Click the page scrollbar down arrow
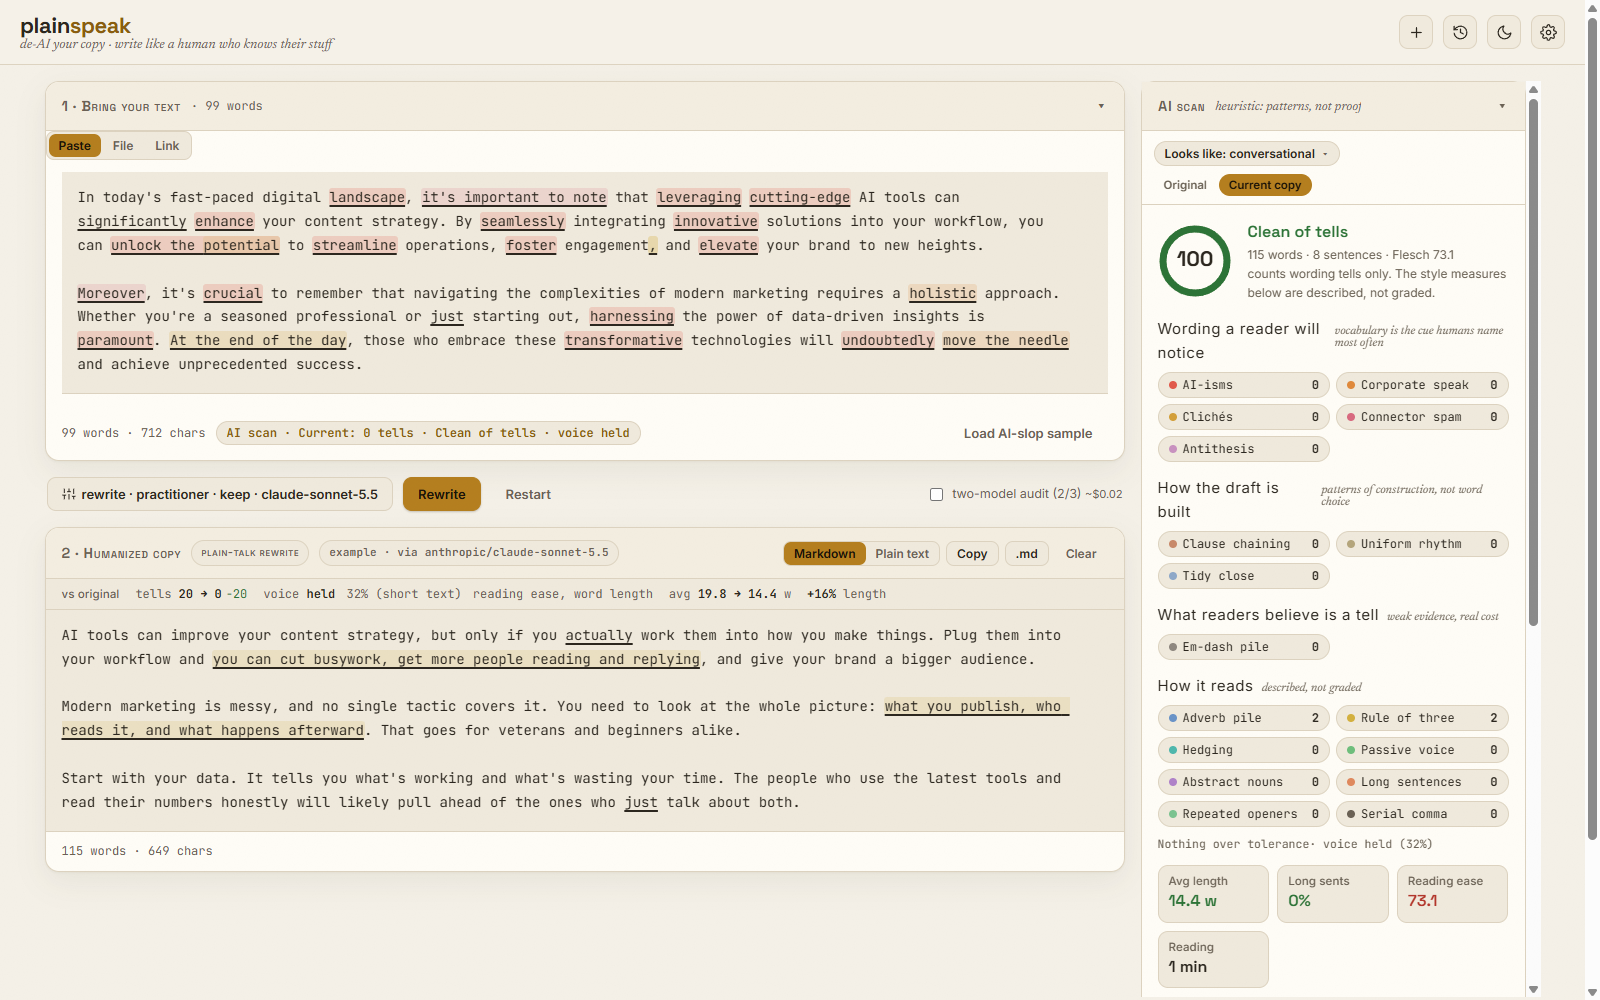The width and height of the screenshot is (1600, 1000). (1592, 992)
